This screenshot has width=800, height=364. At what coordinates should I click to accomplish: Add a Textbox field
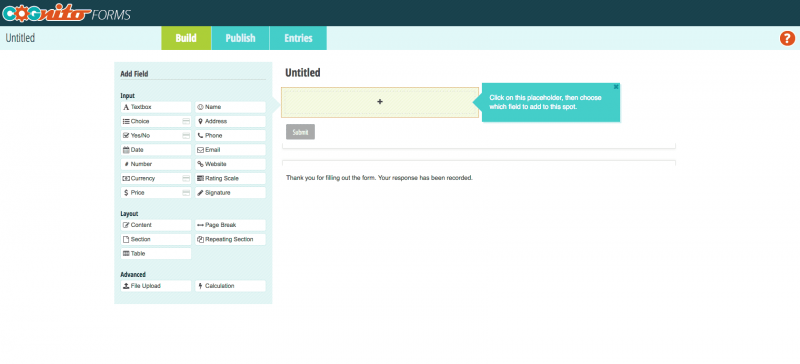coord(156,107)
